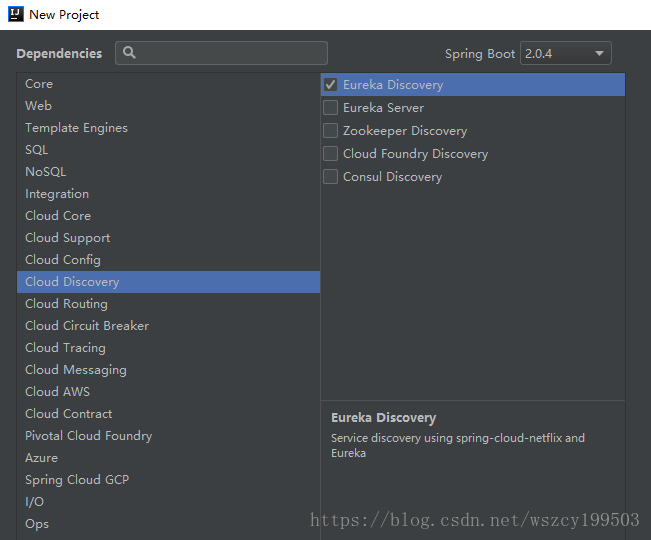Select the Cloud Circuit Breaker category
This screenshot has height=540, width=651.
(168, 326)
